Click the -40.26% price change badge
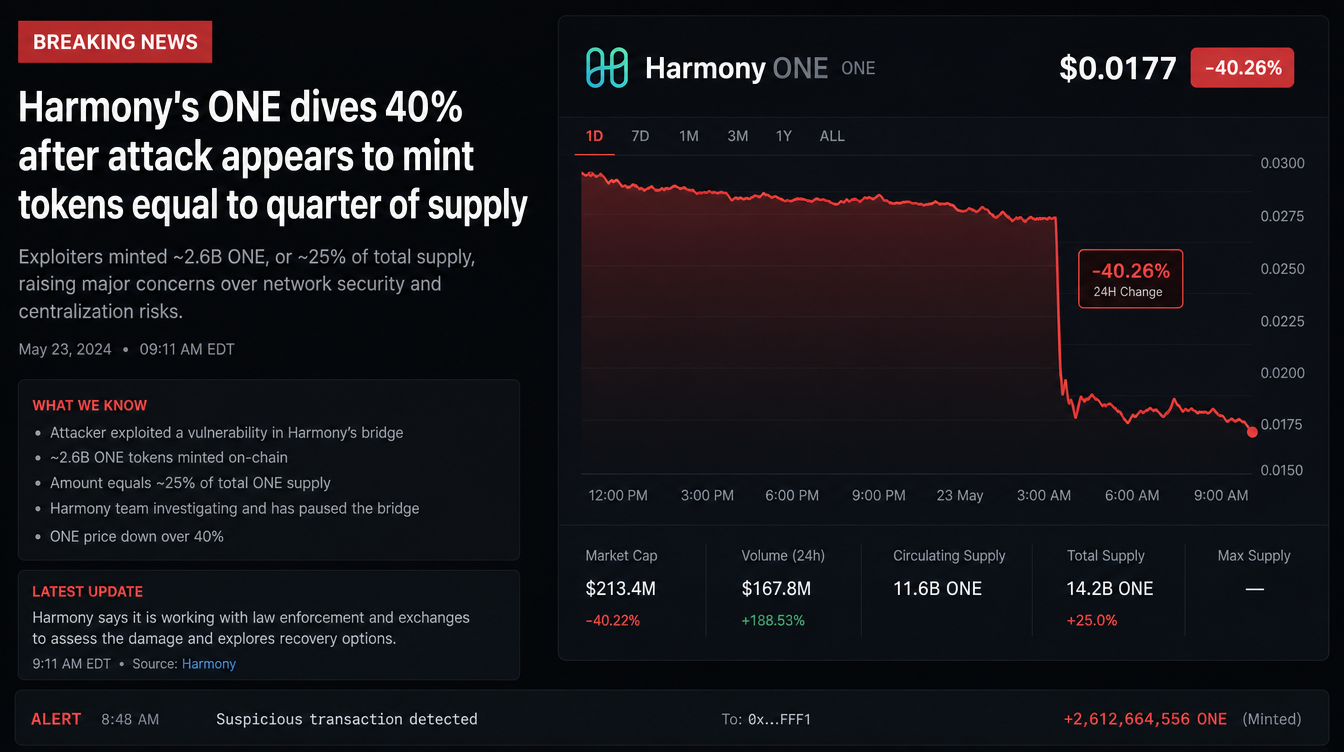This screenshot has height=752, width=1344. 1242,68
